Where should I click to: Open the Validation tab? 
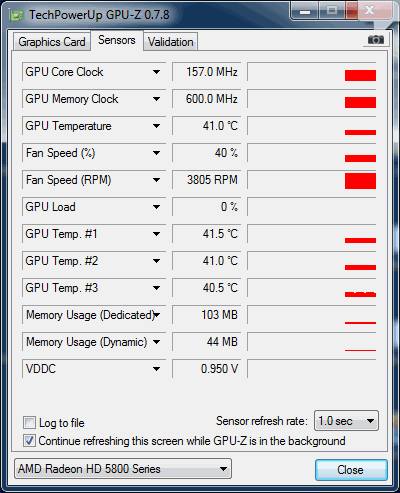tap(170, 42)
